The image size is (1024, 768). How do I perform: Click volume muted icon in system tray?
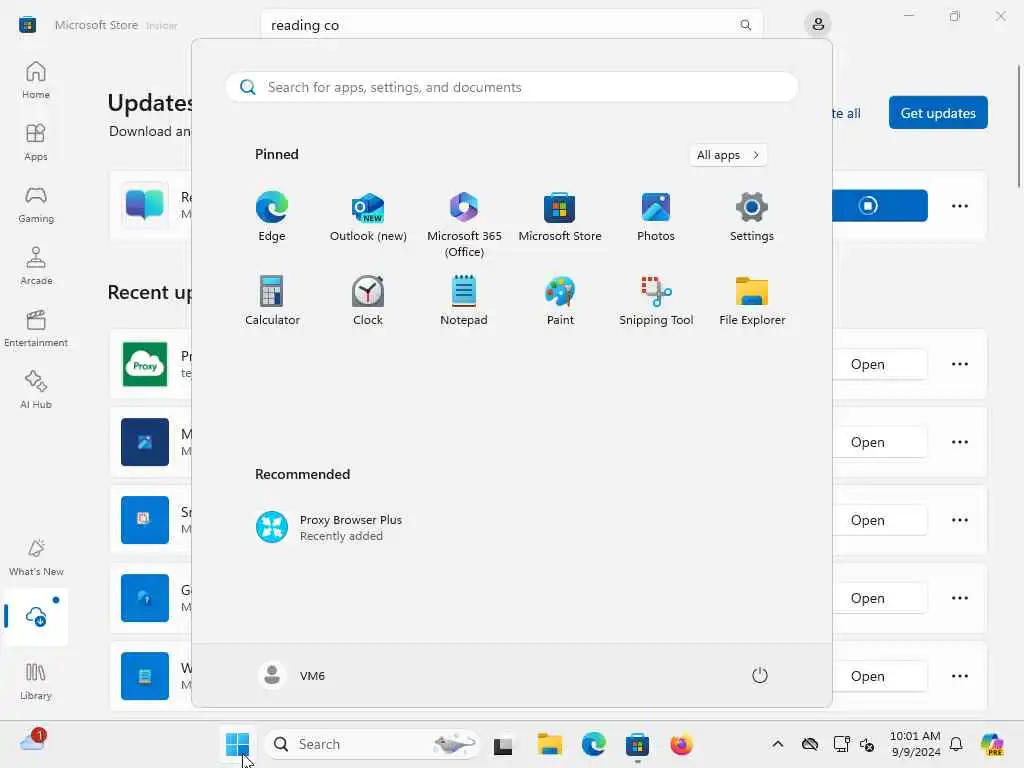click(x=867, y=744)
